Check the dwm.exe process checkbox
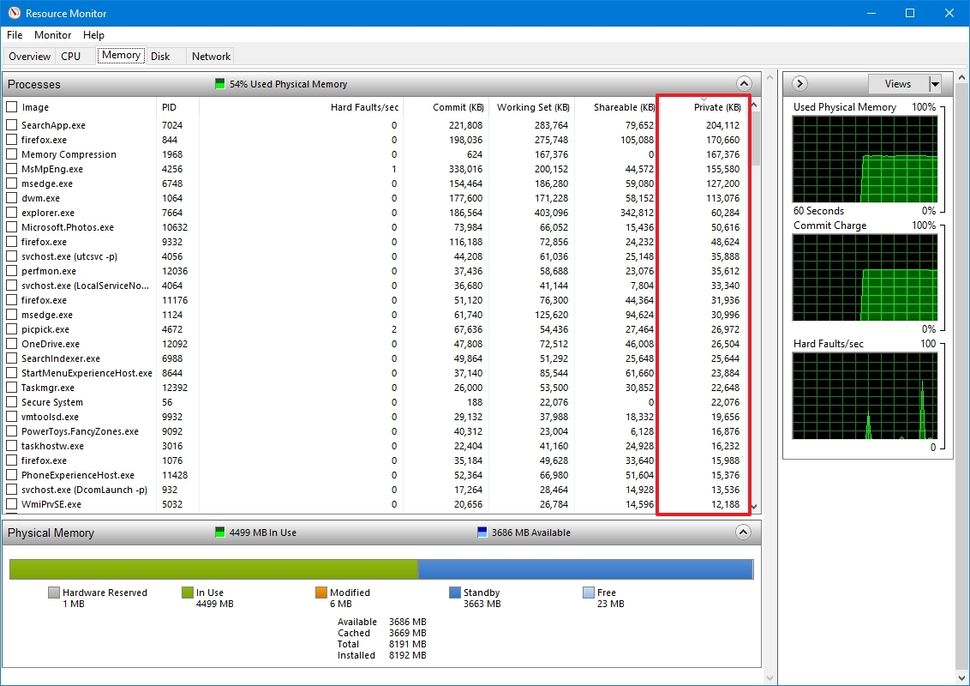 [x=13, y=198]
